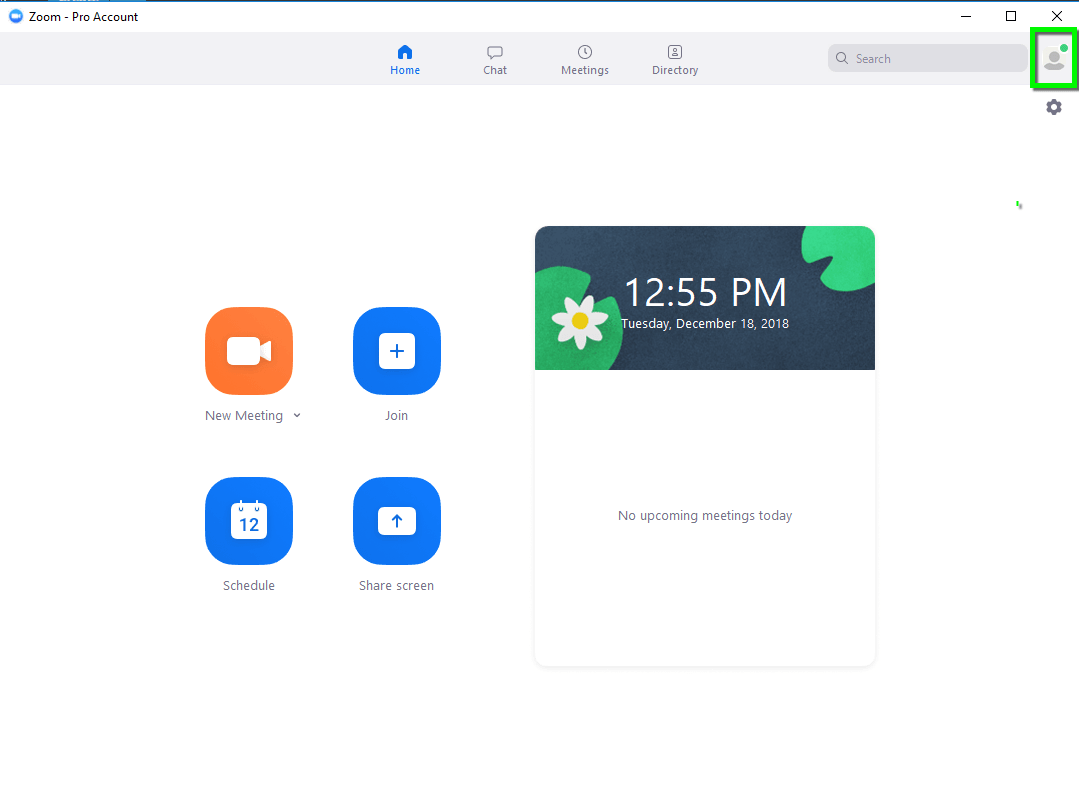1079x811 pixels.
Task: Click the Zoom logo in title bar
Action: 14,16
